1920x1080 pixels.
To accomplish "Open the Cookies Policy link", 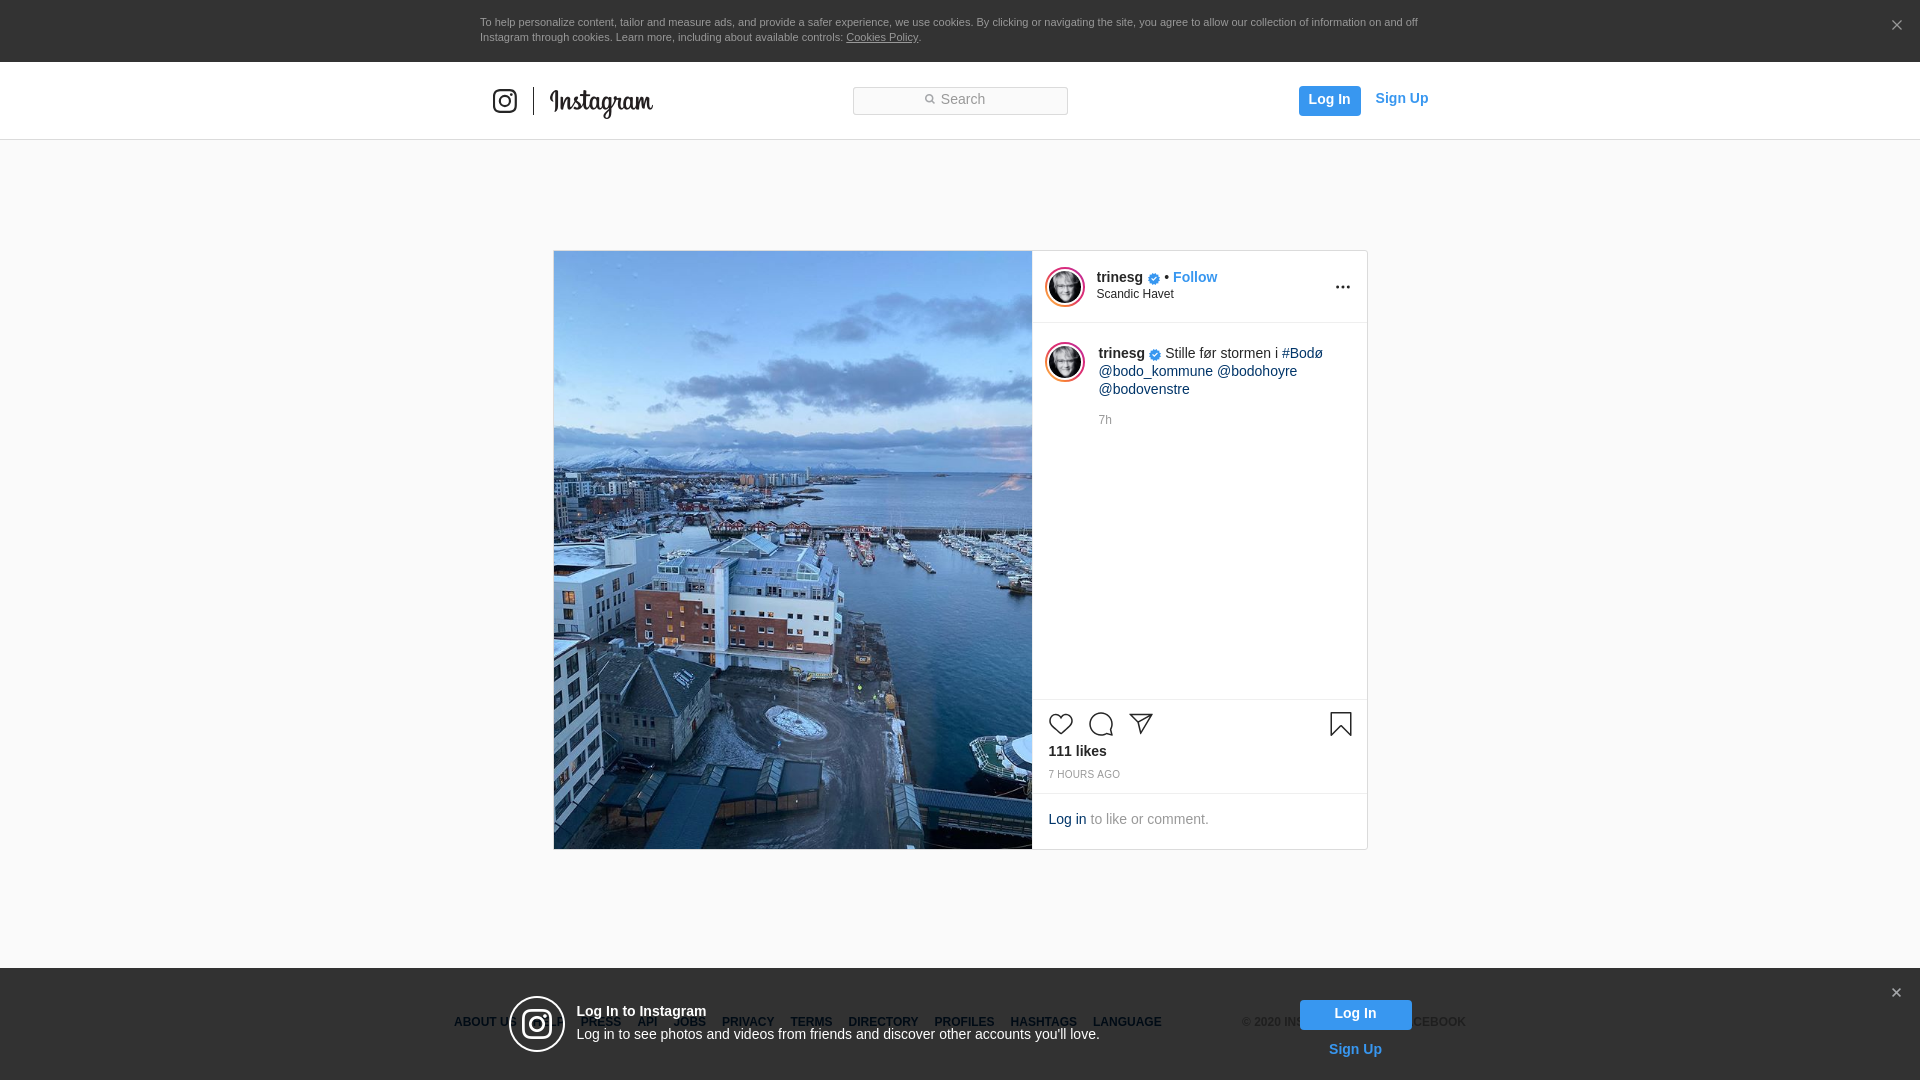I will [882, 37].
